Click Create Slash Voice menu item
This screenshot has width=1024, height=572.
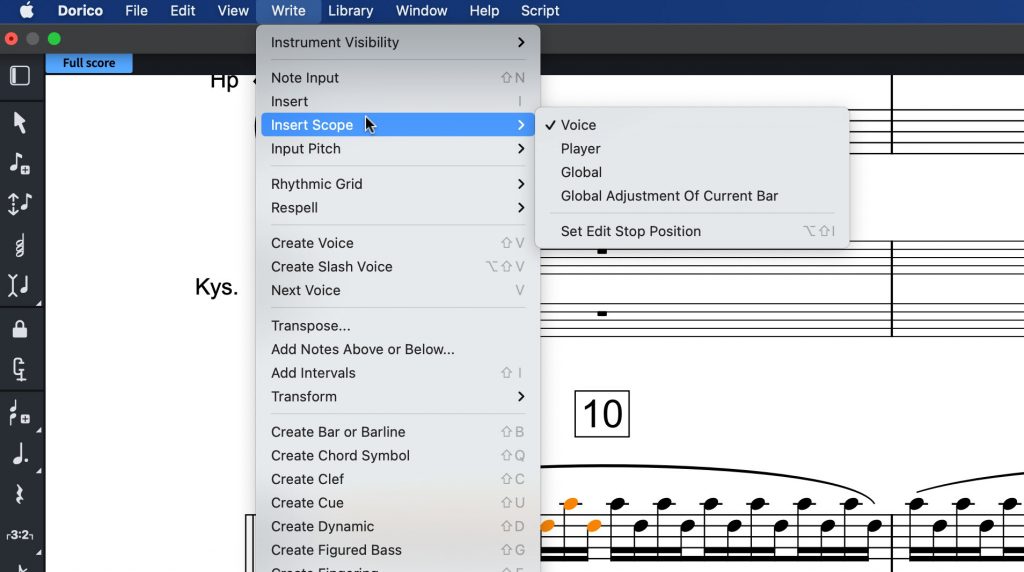point(398,266)
